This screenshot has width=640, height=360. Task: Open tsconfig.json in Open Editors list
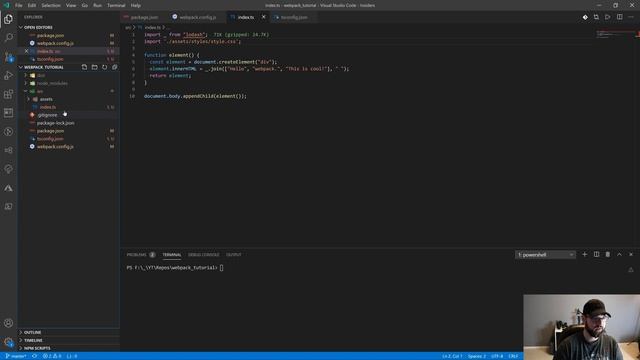point(50,59)
